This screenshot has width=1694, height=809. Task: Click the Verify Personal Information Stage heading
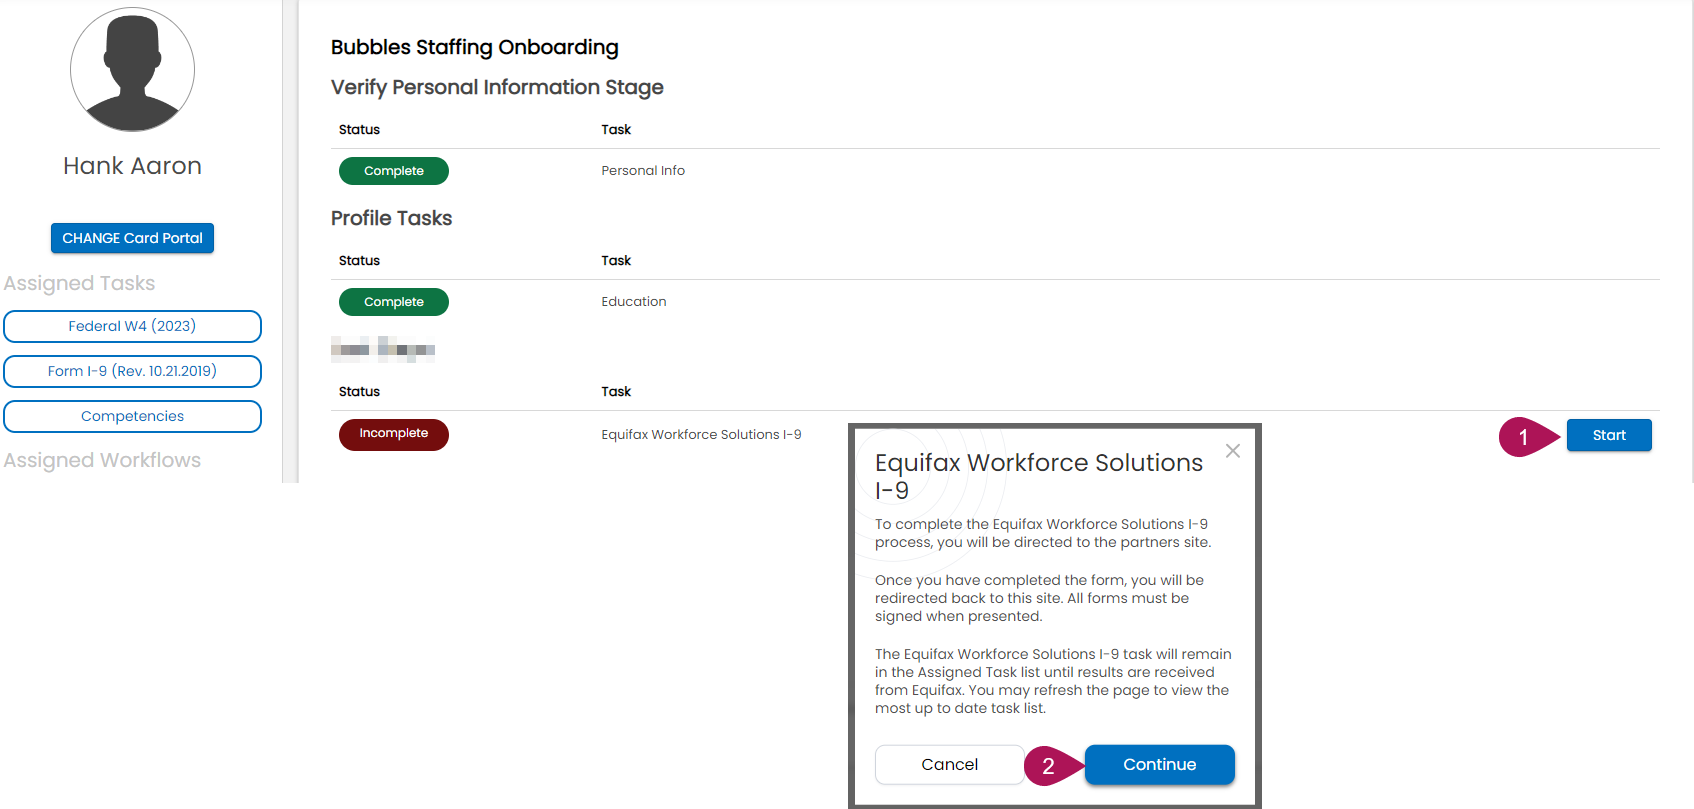pyautogui.click(x=497, y=87)
